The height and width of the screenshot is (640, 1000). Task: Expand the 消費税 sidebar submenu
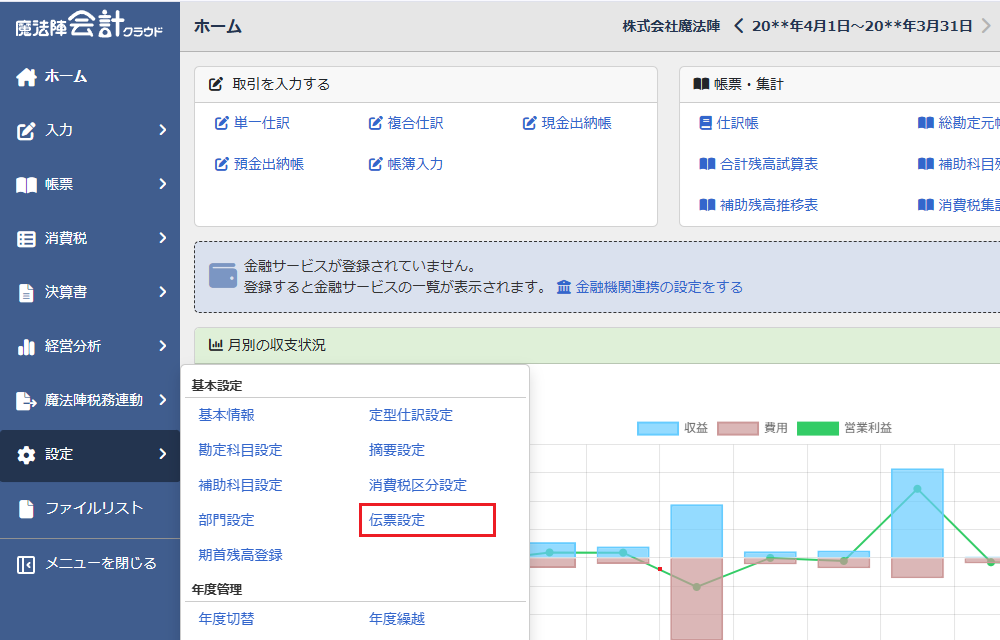90,238
